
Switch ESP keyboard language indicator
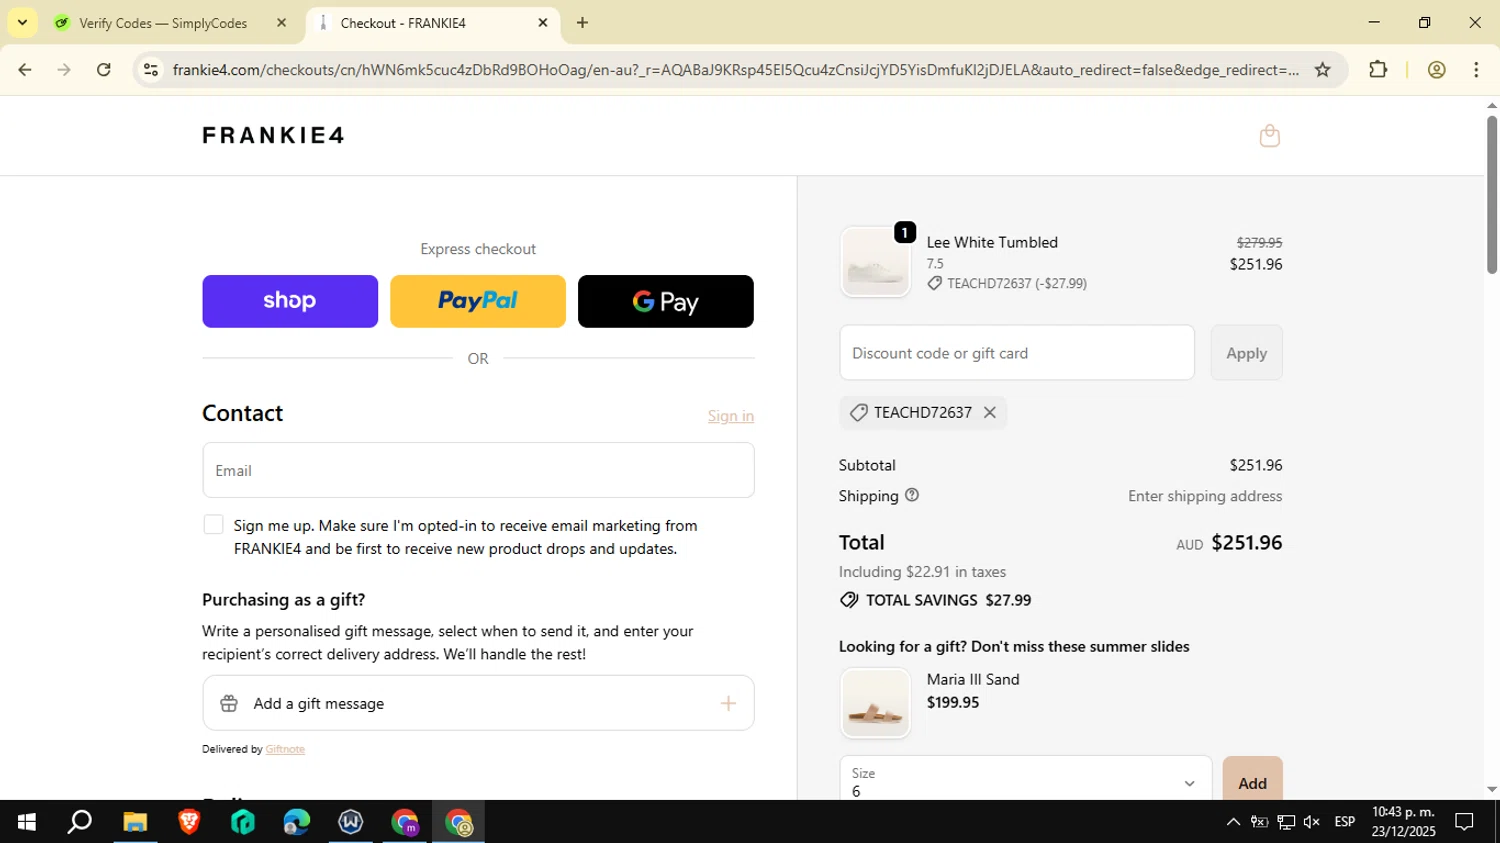(1345, 822)
